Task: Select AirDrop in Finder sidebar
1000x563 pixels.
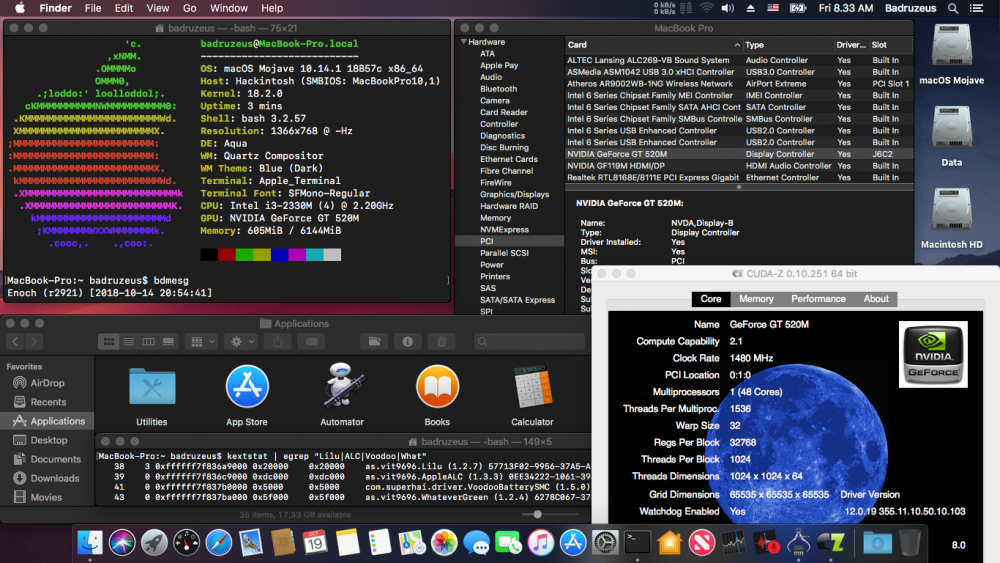Action: (47, 383)
